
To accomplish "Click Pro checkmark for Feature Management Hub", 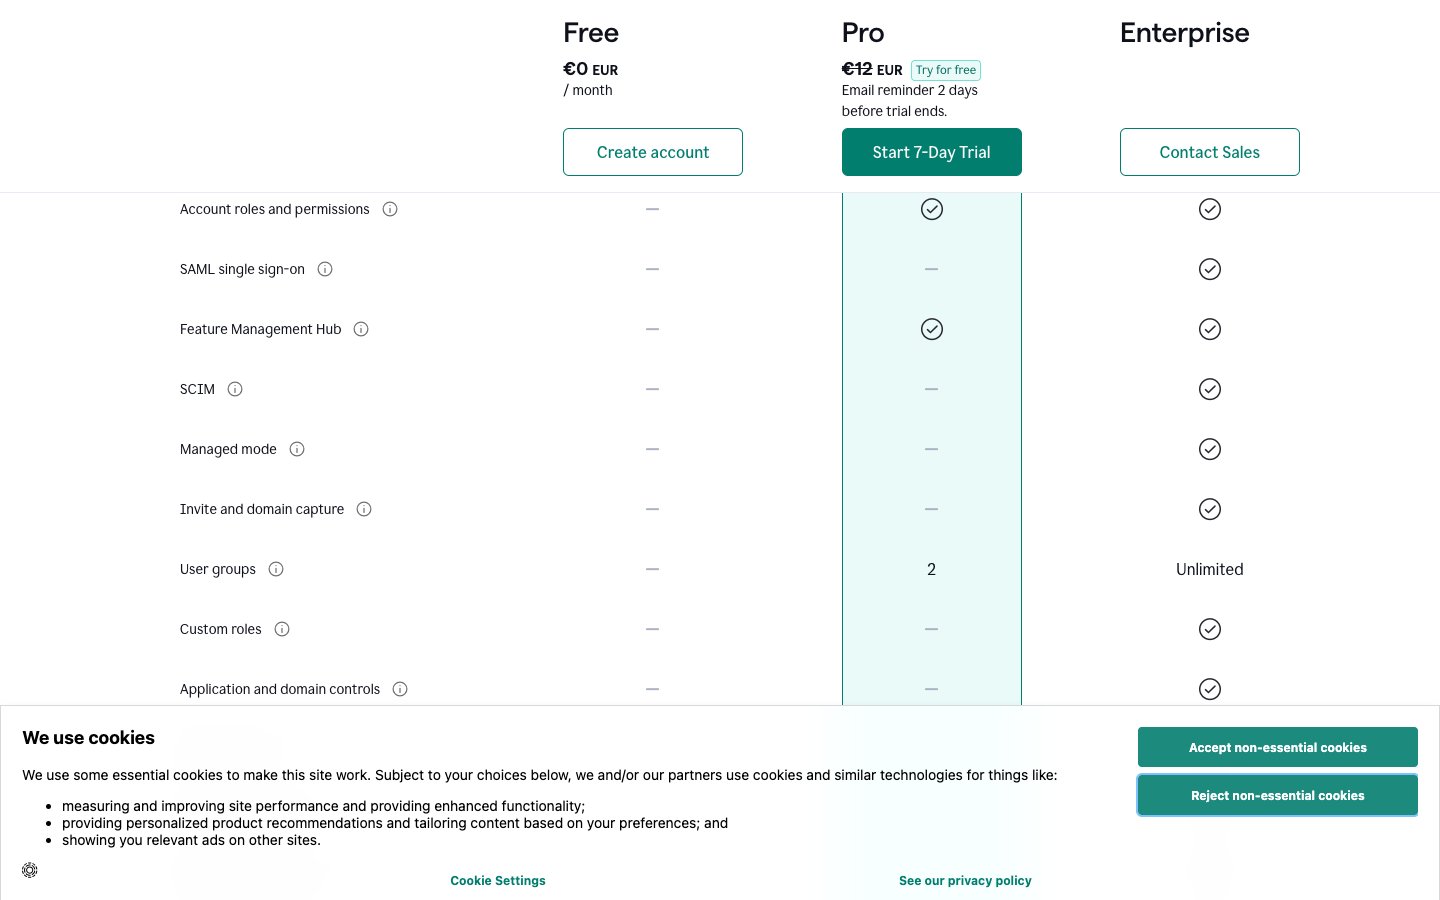I will pyautogui.click(x=931, y=329).
